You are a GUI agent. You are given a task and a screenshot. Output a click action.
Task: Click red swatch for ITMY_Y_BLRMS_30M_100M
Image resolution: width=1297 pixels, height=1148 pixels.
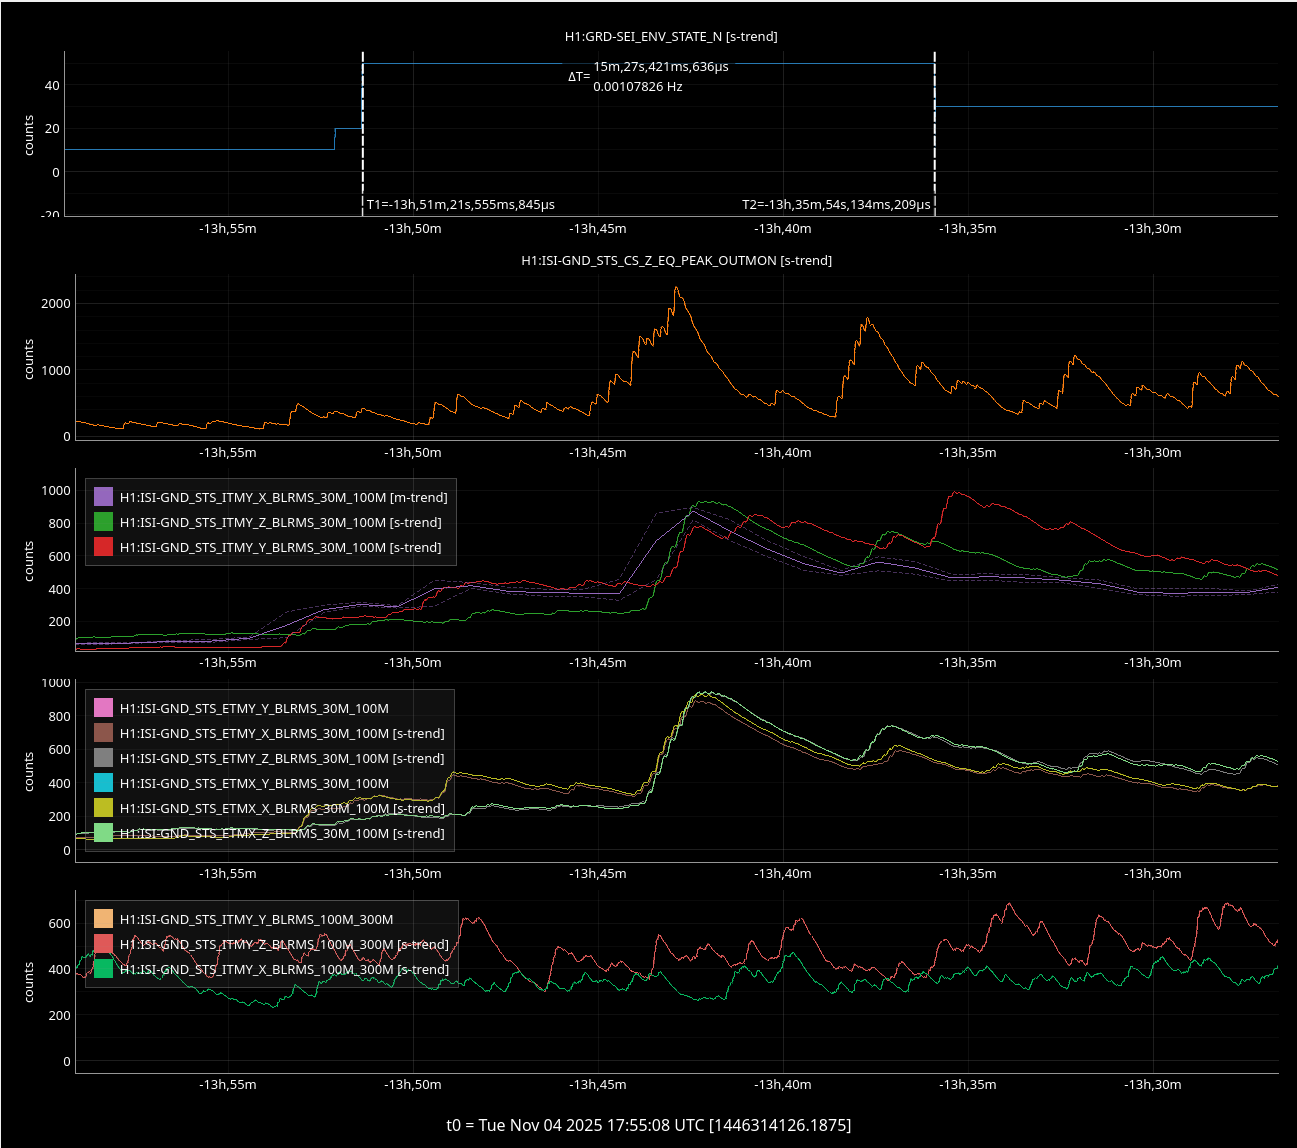click(x=103, y=547)
